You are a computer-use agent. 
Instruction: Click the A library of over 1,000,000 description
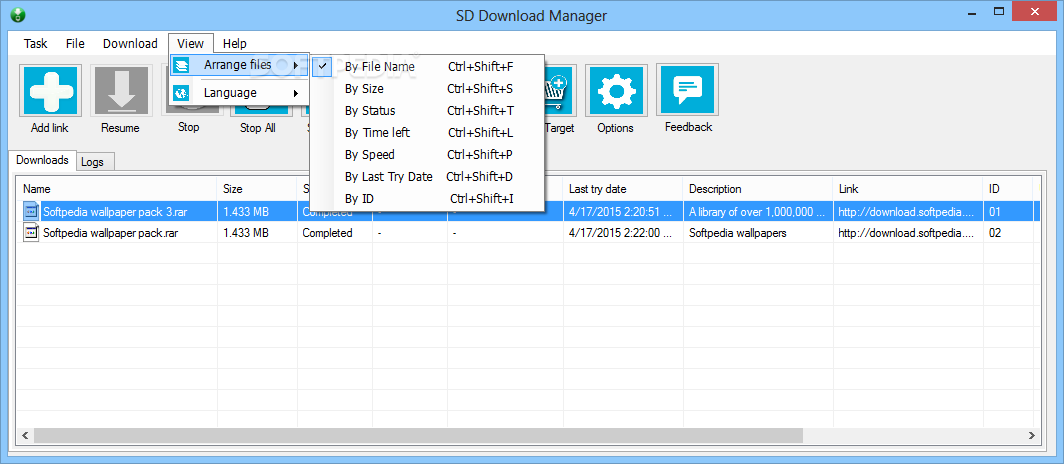[757, 212]
